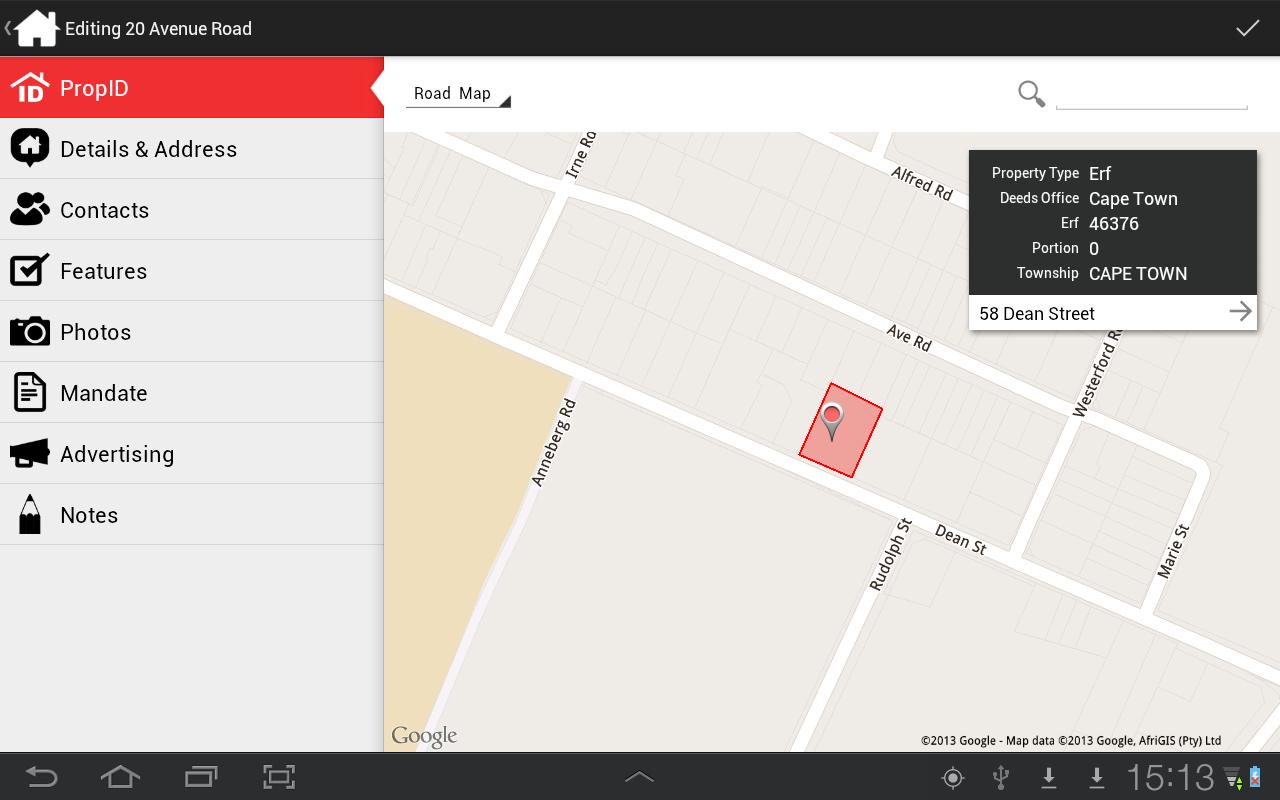Tap the GPS location status icon
The width and height of the screenshot is (1280, 800).
[x=953, y=777]
